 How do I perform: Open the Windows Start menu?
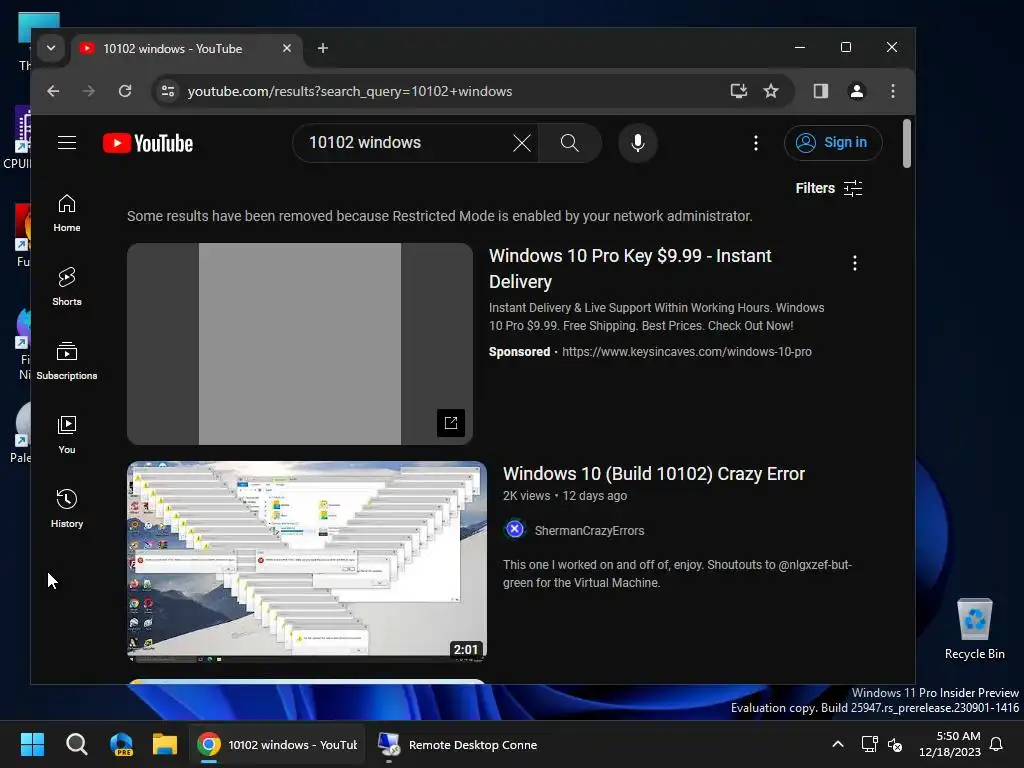pos(32,744)
